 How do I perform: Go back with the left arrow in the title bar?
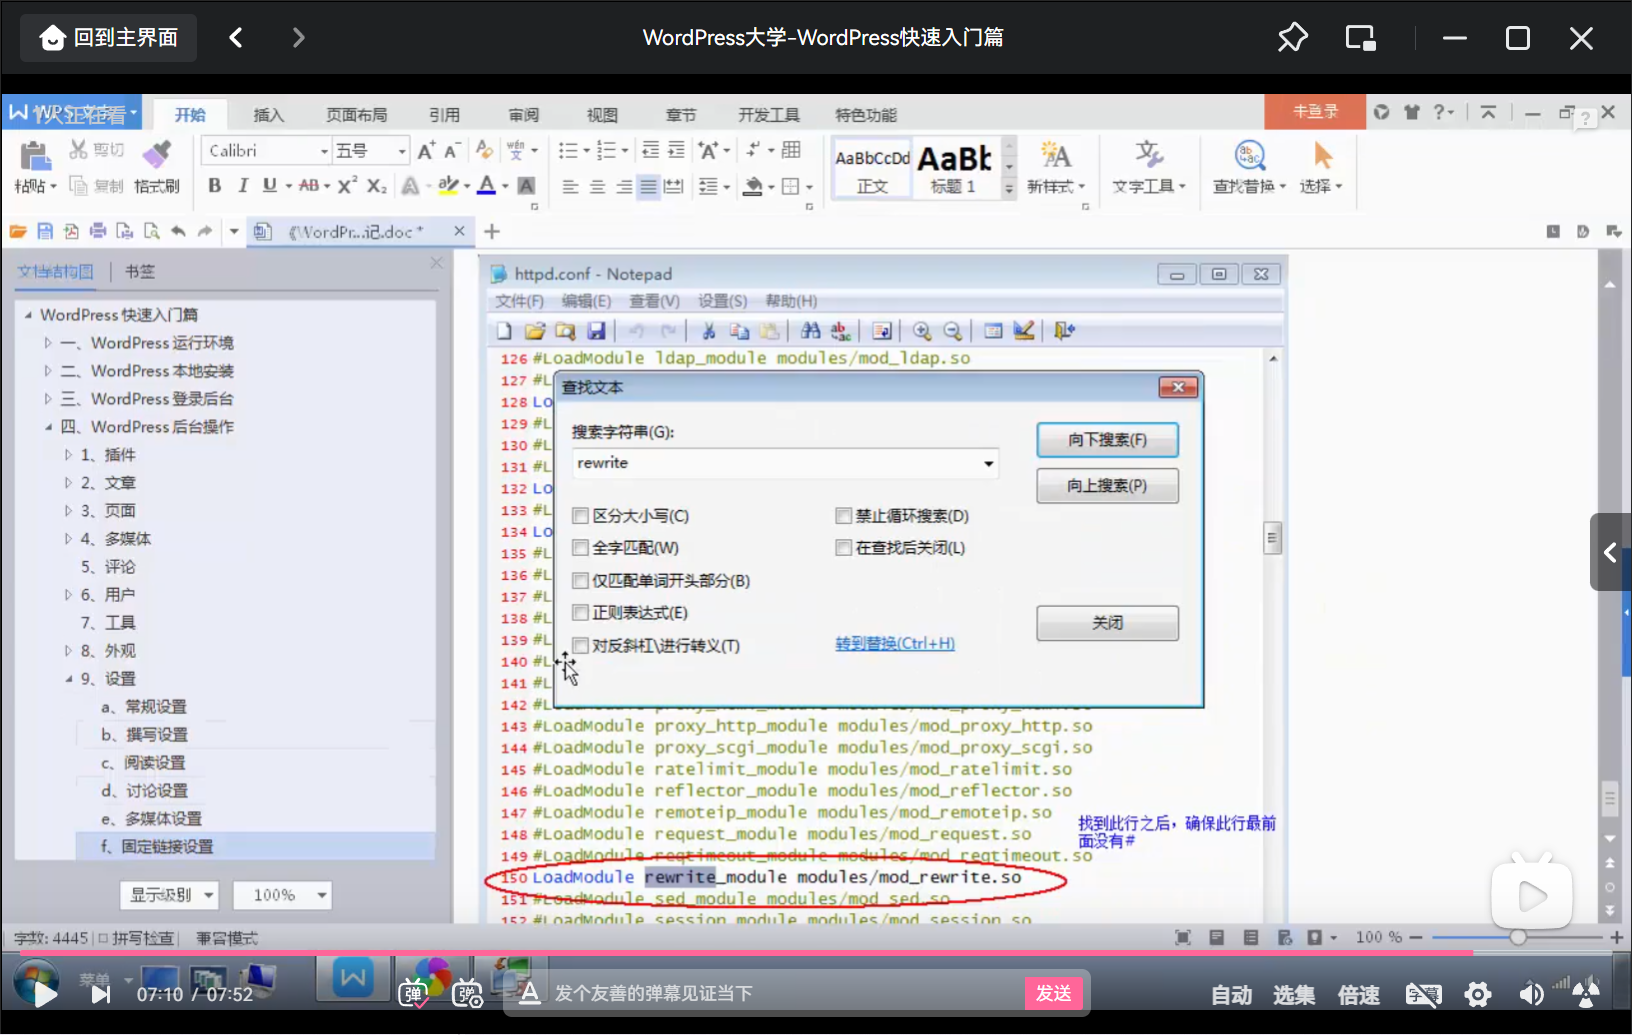236,38
